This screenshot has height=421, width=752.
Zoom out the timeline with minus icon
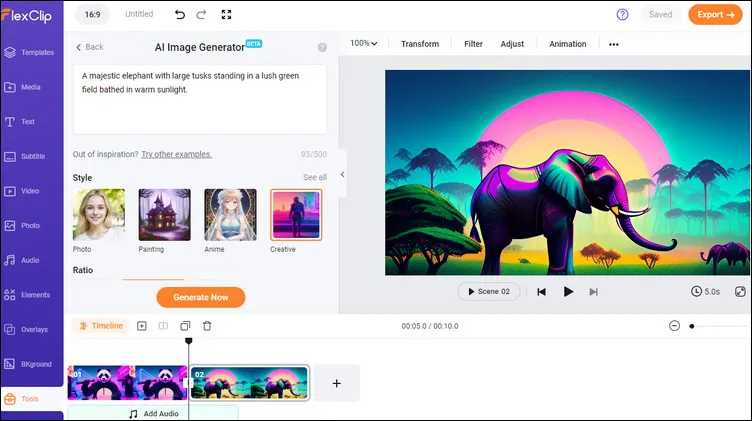point(674,326)
